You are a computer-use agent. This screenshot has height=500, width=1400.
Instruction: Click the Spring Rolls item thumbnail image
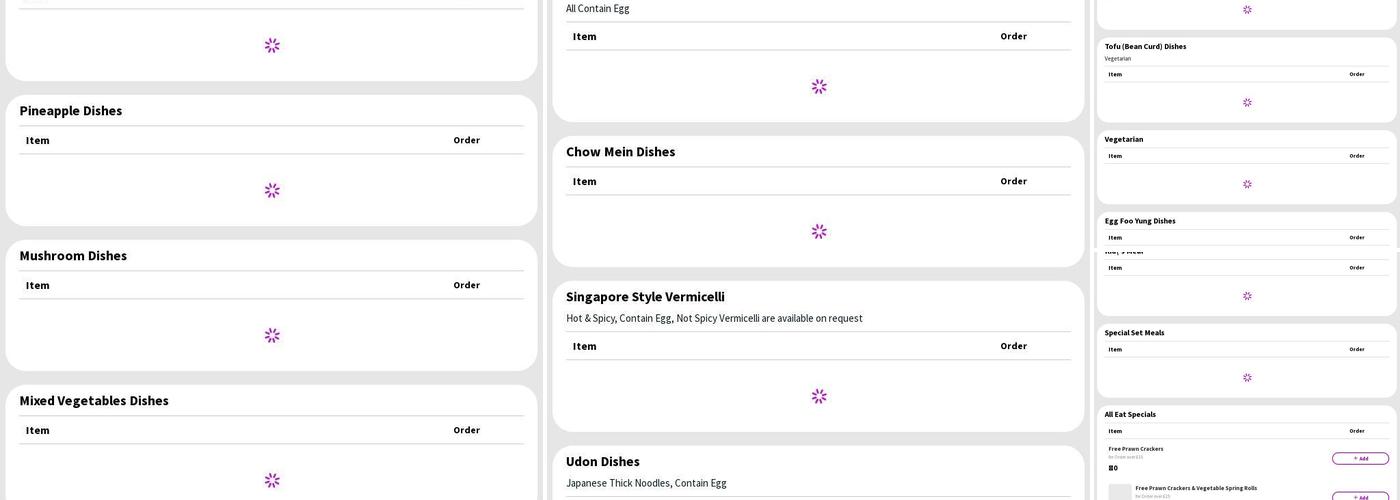[1120, 492]
